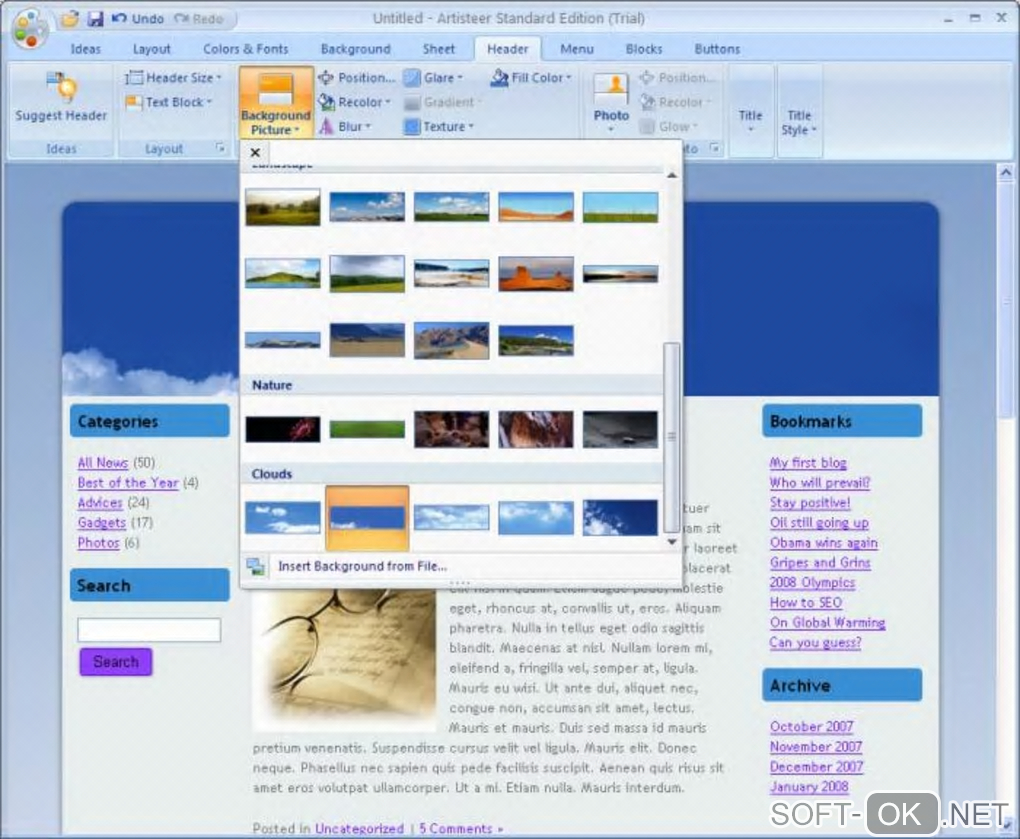Open the Blur dropdown
The width and height of the screenshot is (1020, 839).
(345, 127)
